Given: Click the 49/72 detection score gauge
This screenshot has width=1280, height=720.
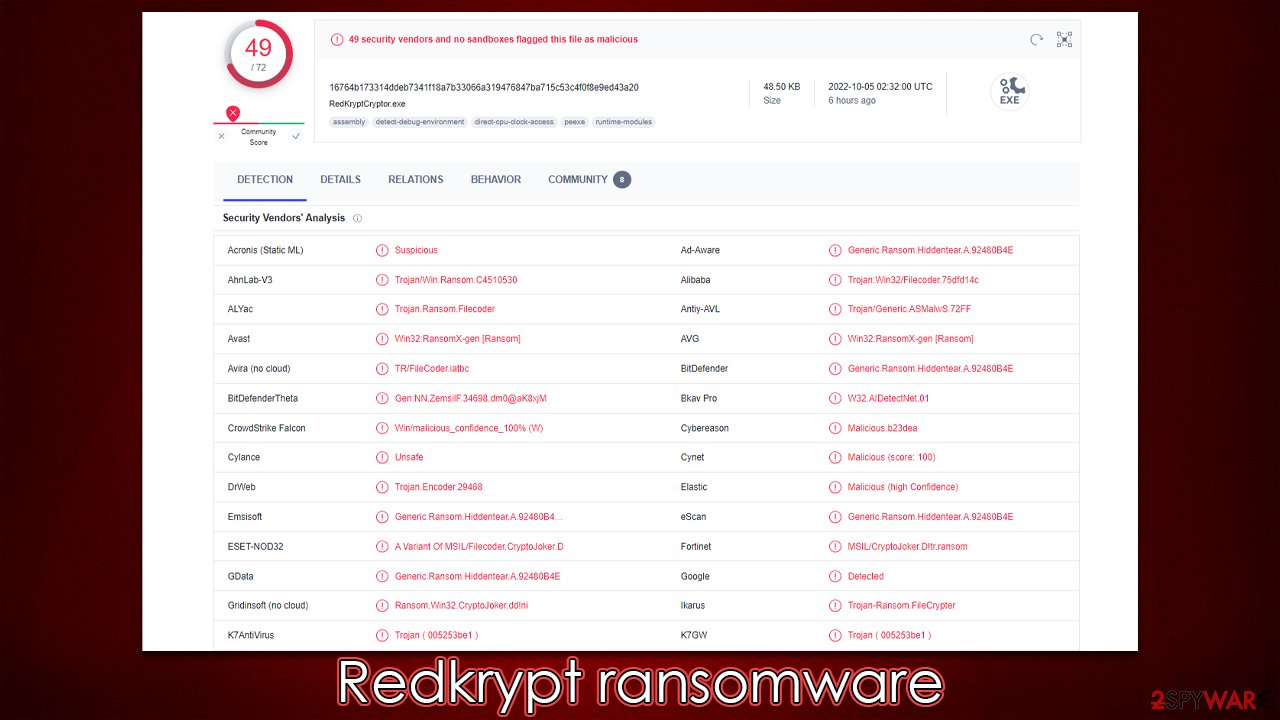Looking at the screenshot, I should pos(258,54).
